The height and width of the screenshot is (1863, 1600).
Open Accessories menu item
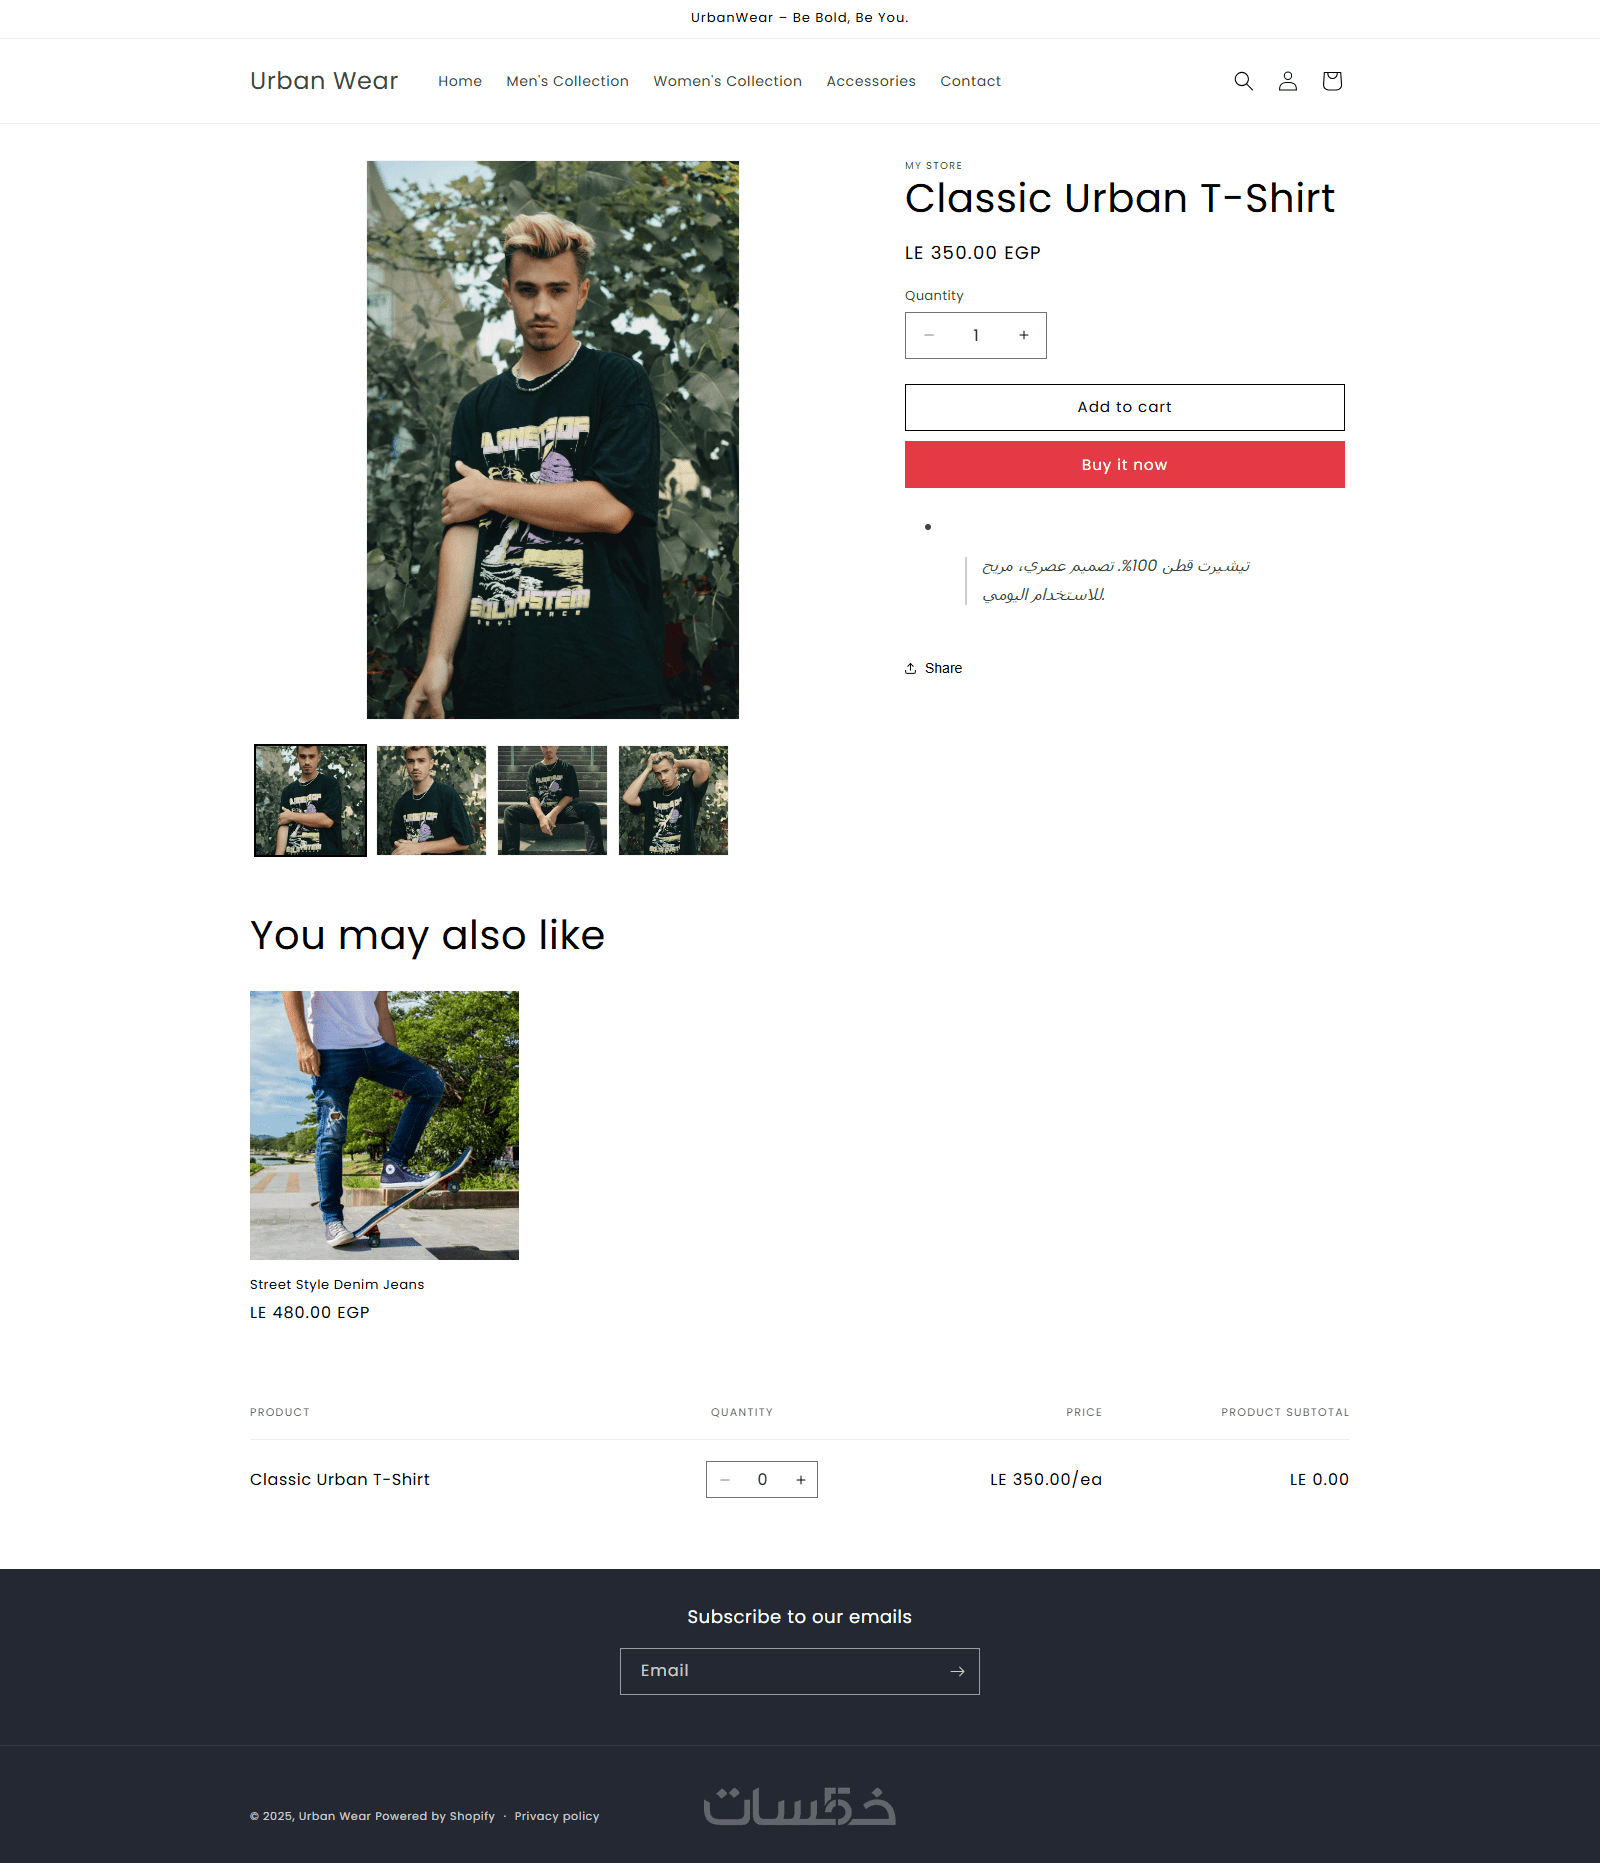point(871,81)
